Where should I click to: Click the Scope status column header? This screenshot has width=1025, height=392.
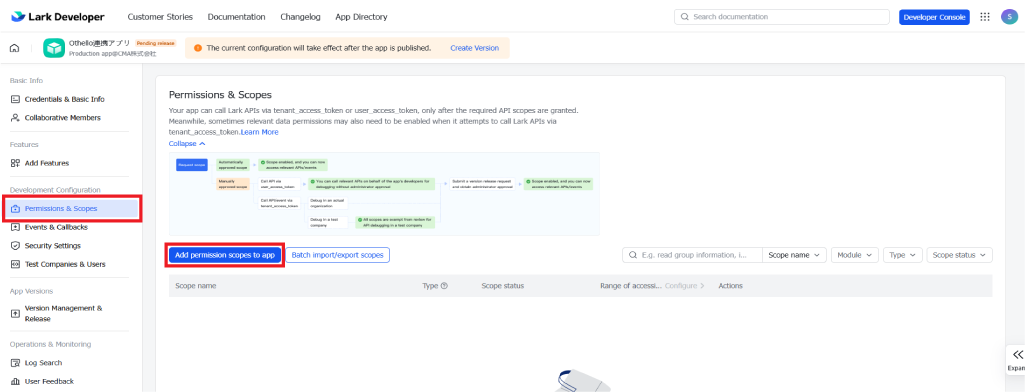503,286
